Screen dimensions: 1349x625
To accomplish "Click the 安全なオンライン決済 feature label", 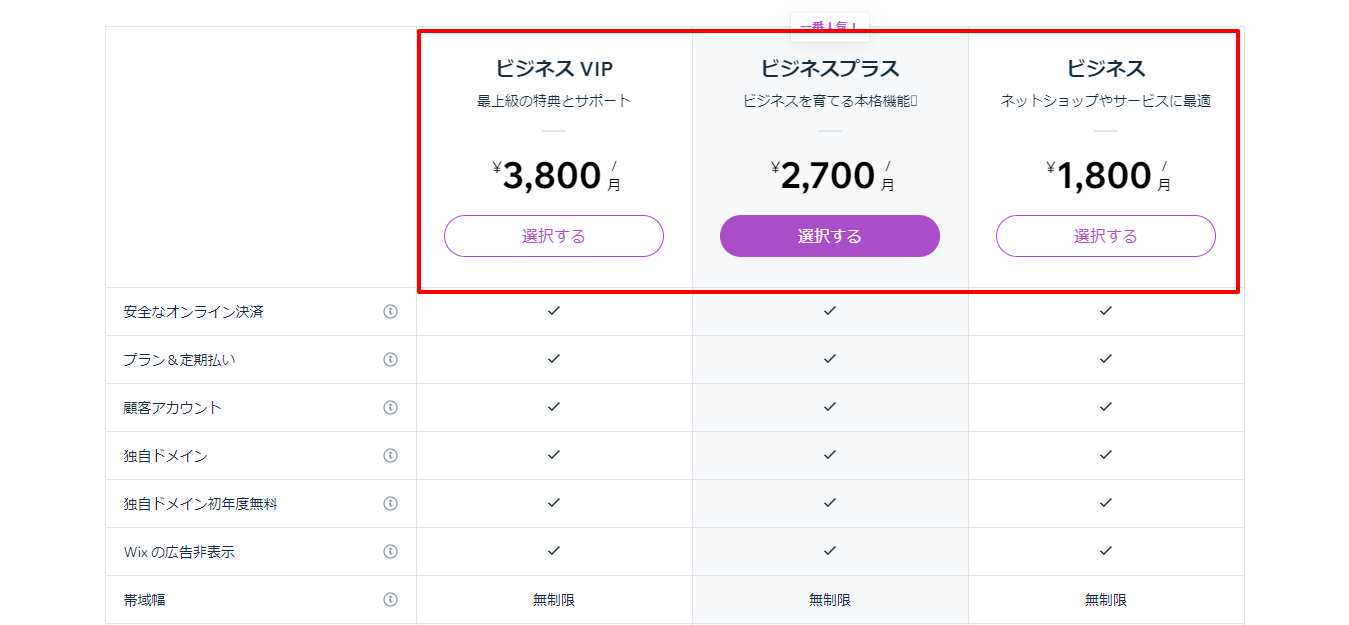I will tap(193, 312).
